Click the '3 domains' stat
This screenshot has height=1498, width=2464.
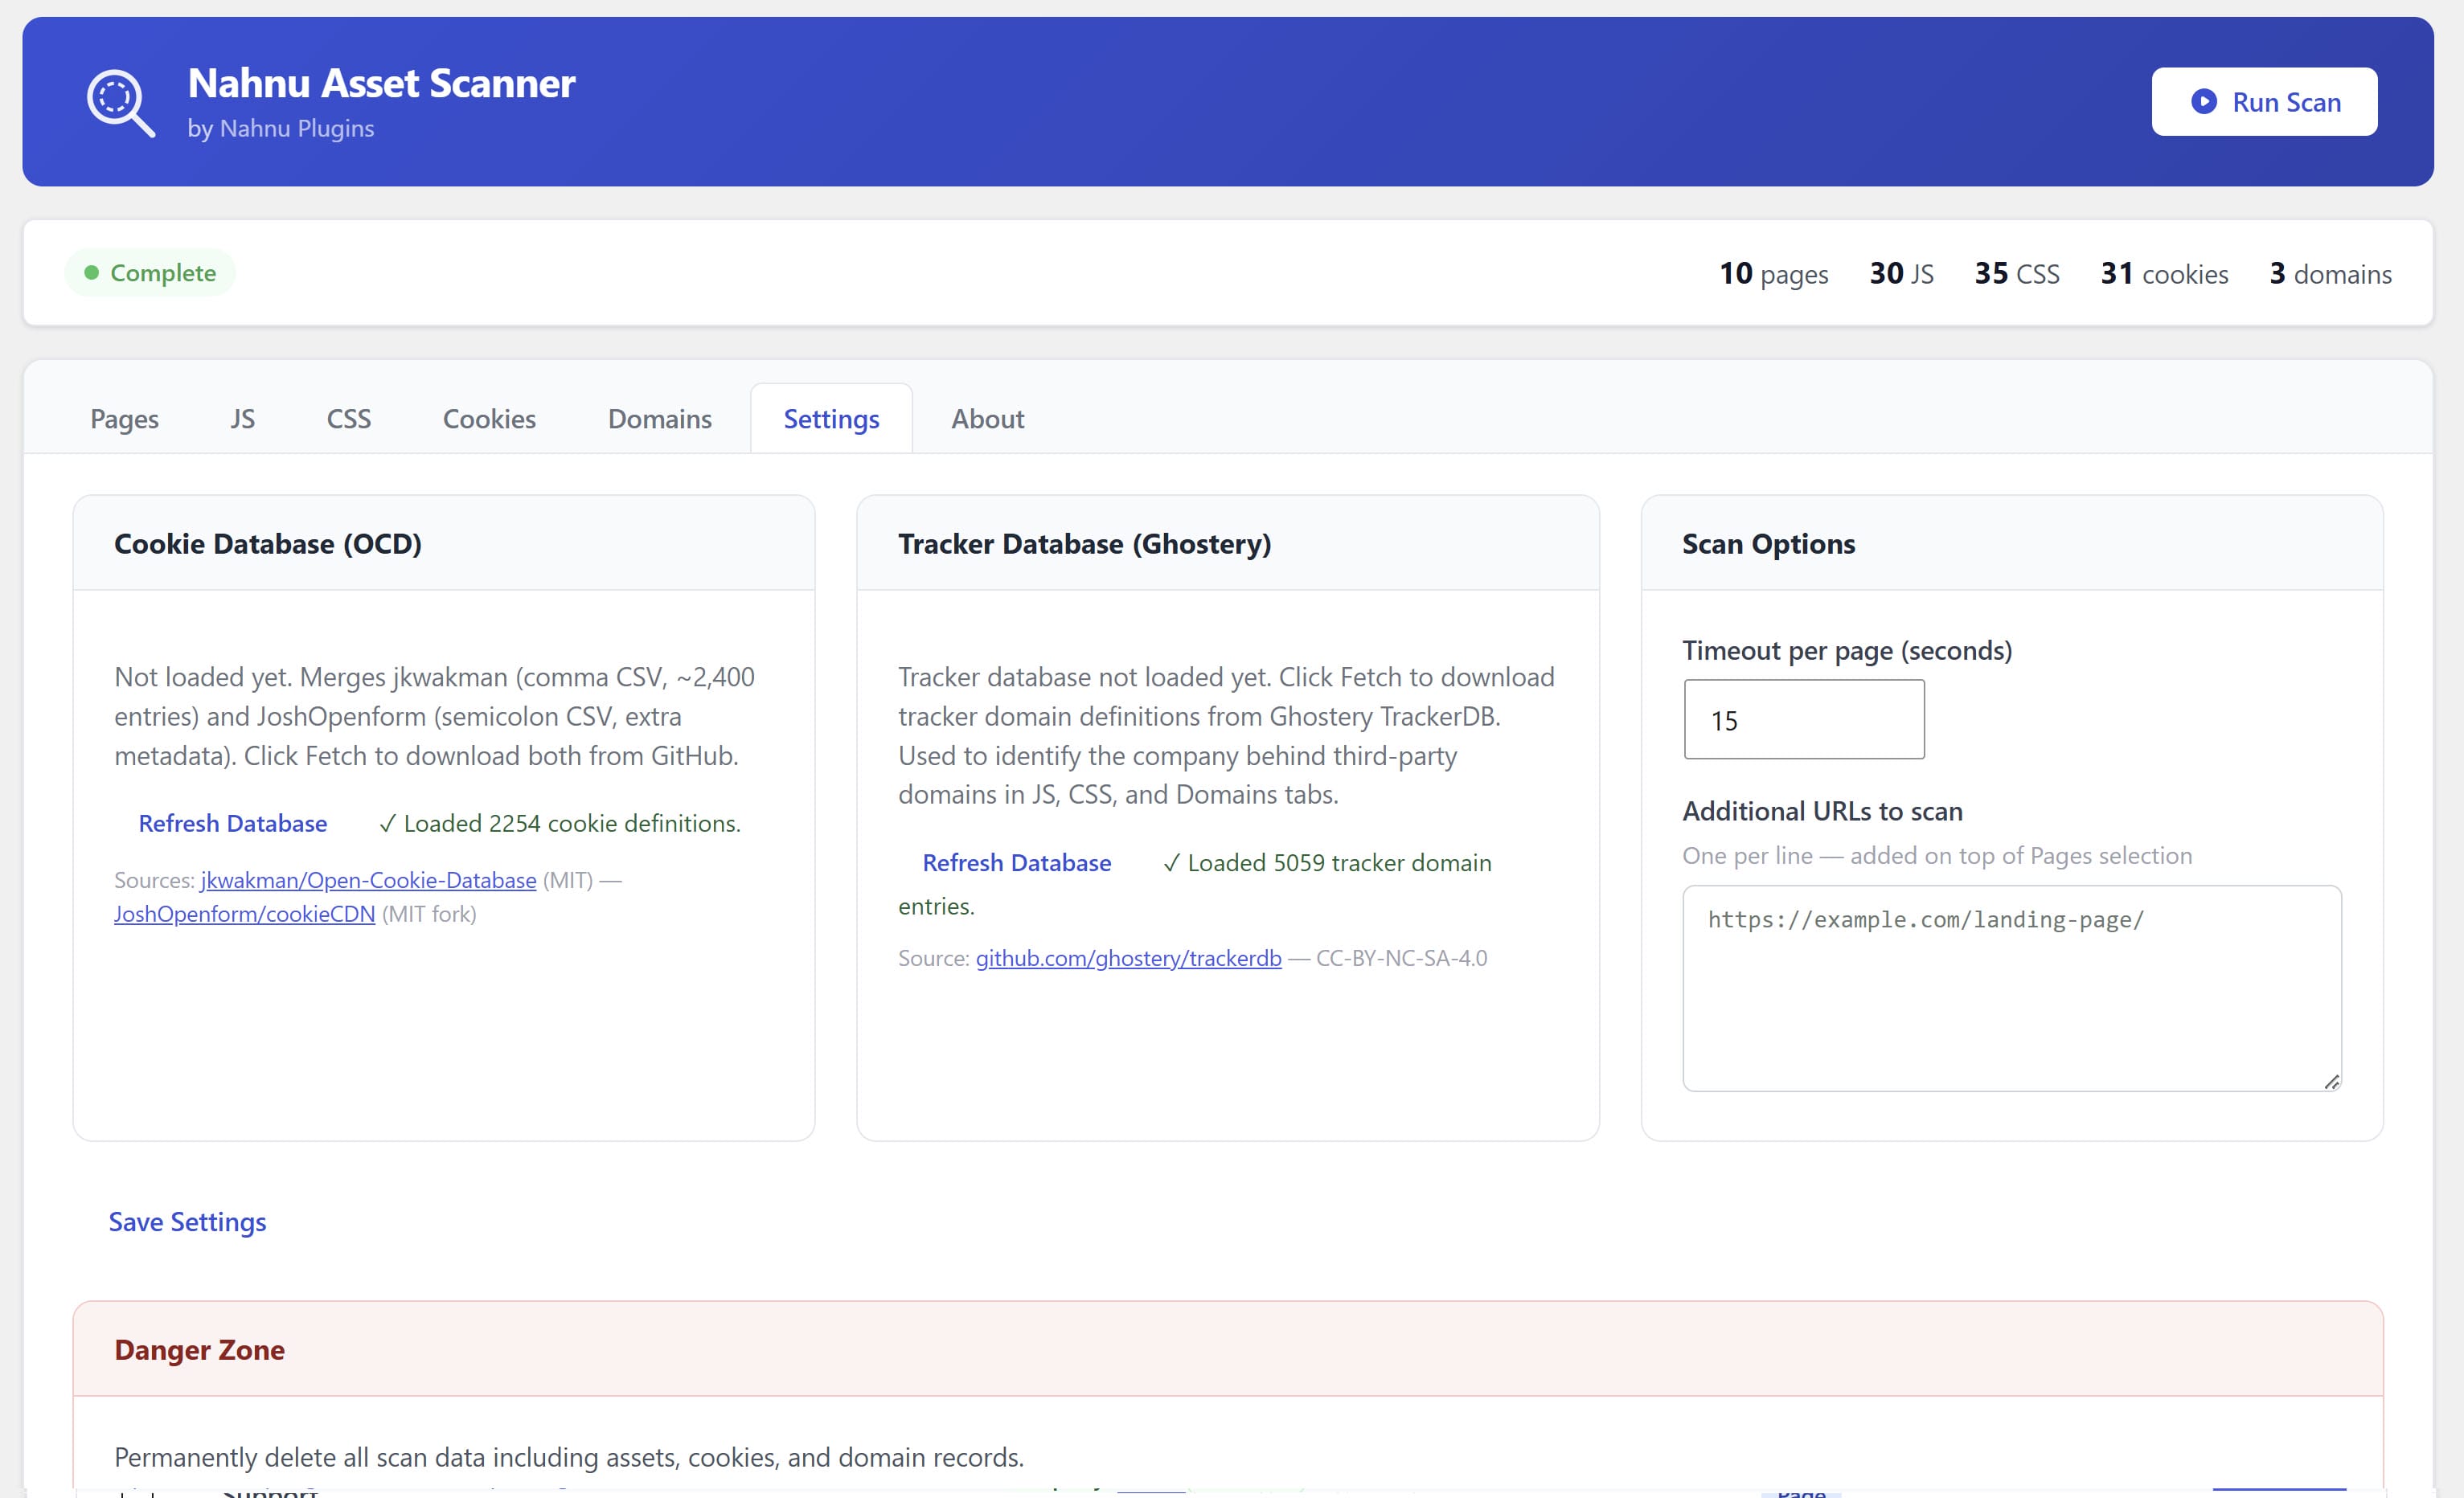click(2330, 273)
